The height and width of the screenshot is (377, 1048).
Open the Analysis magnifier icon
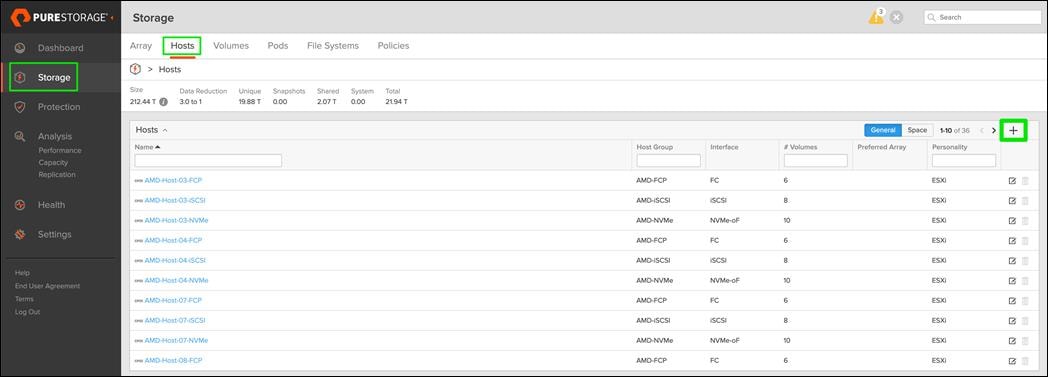coord(20,136)
